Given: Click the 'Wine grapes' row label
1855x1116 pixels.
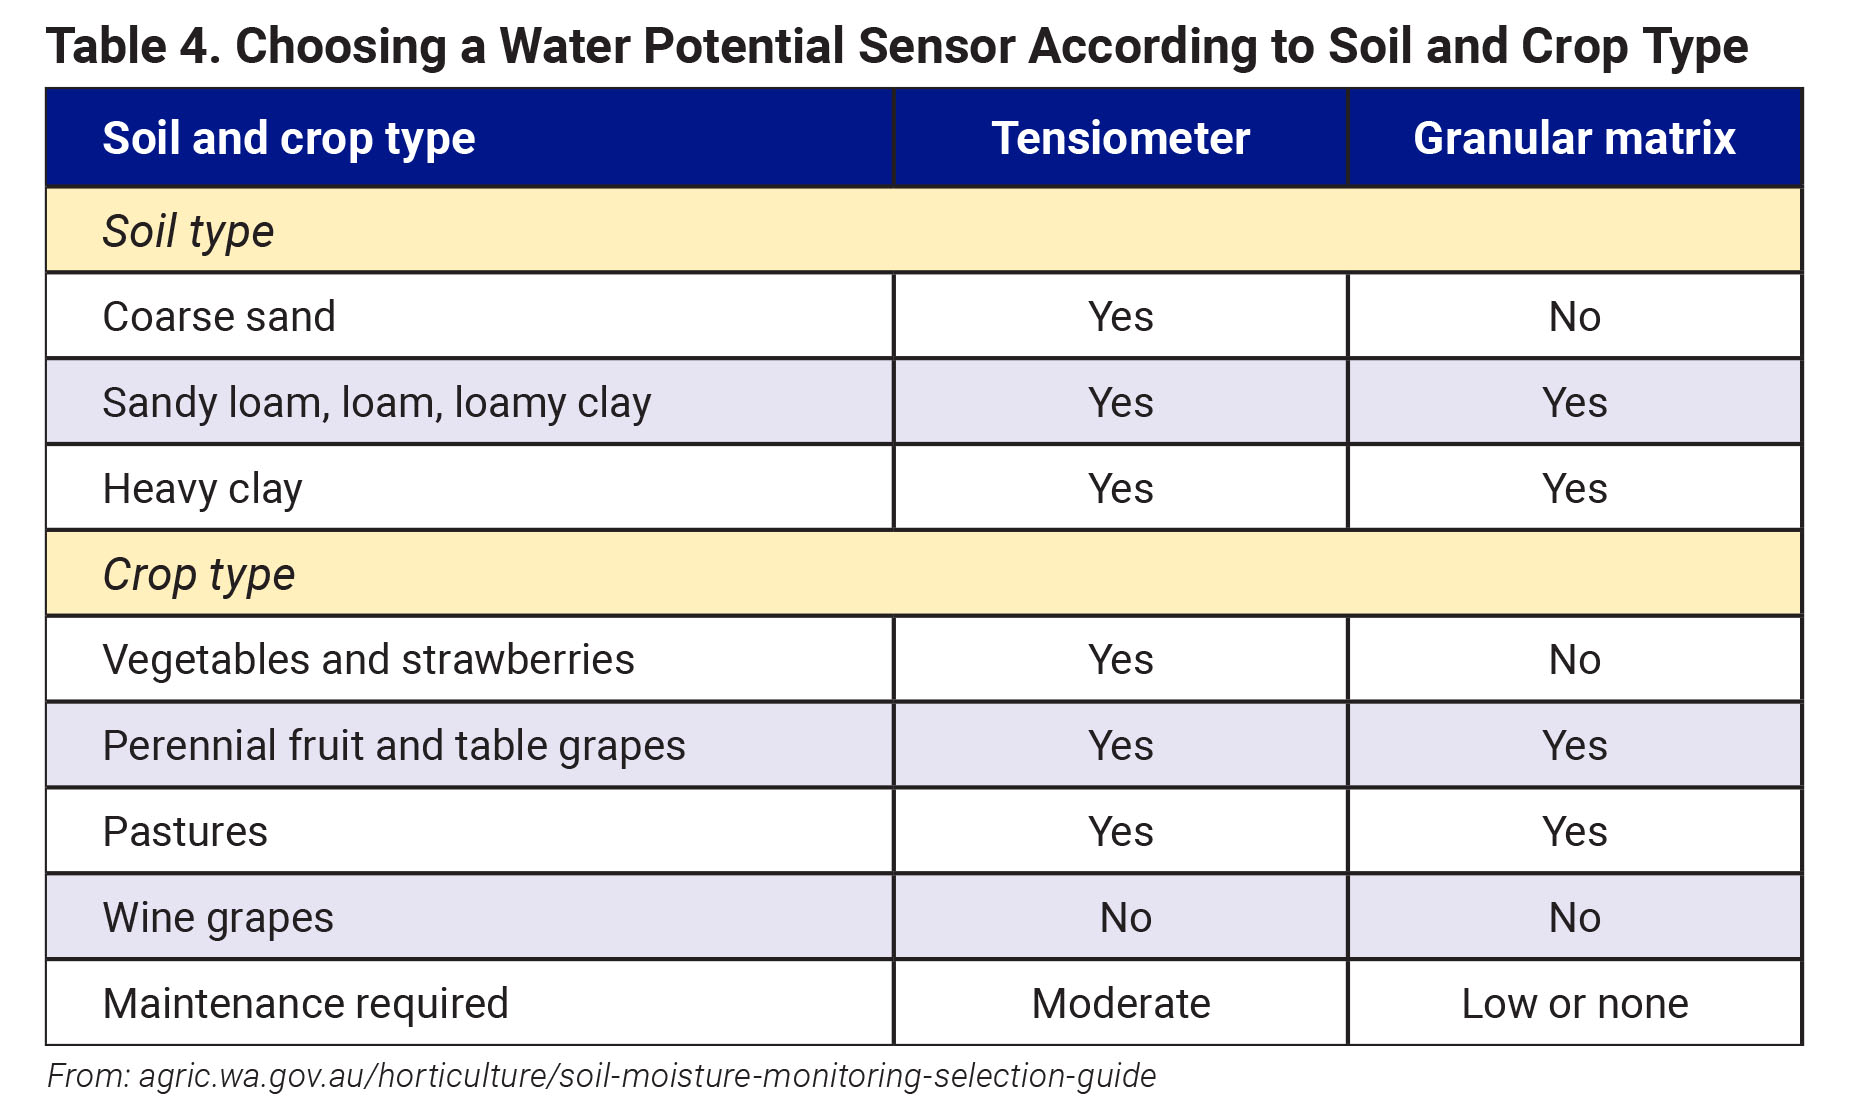Looking at the screenshot, I should 218,918.
